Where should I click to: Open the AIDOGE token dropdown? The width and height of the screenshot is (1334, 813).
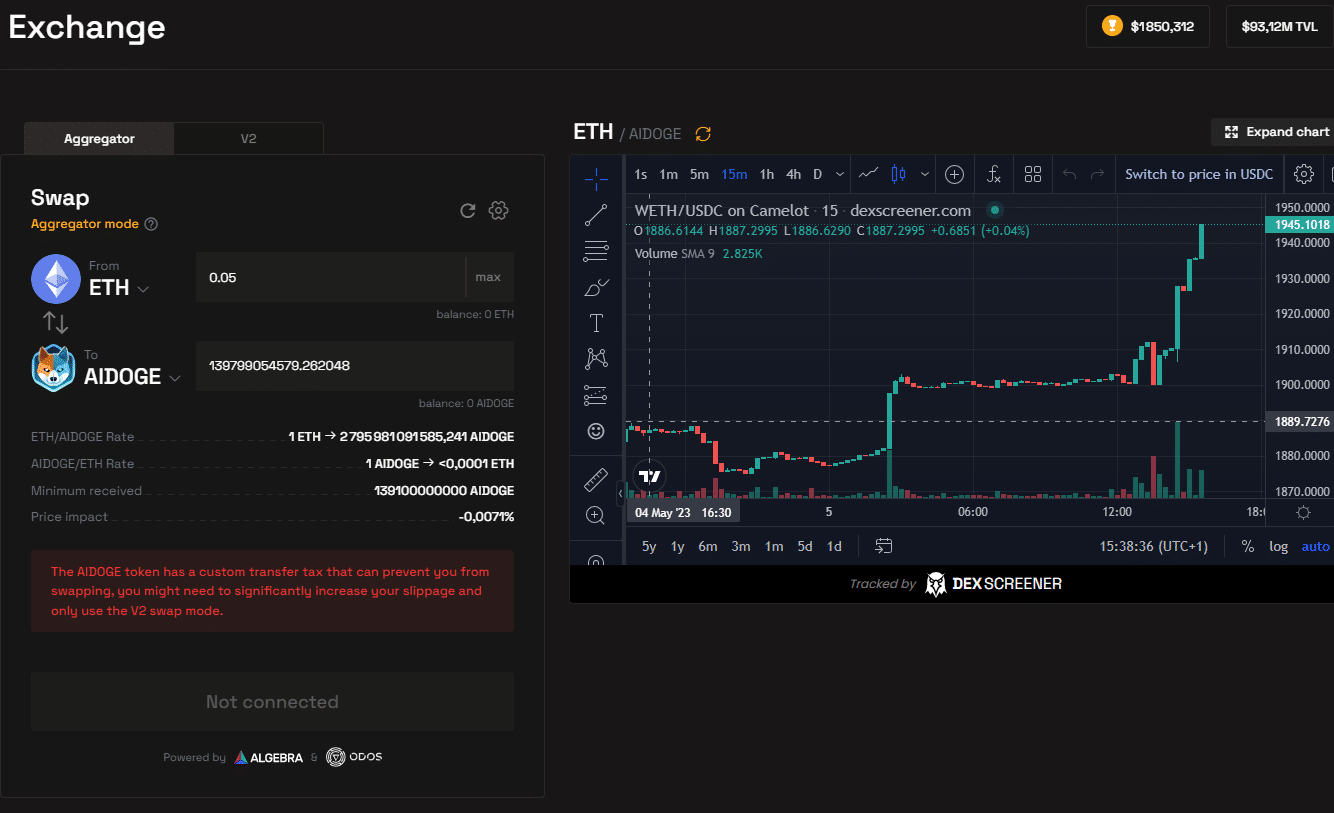click(132, 377)
